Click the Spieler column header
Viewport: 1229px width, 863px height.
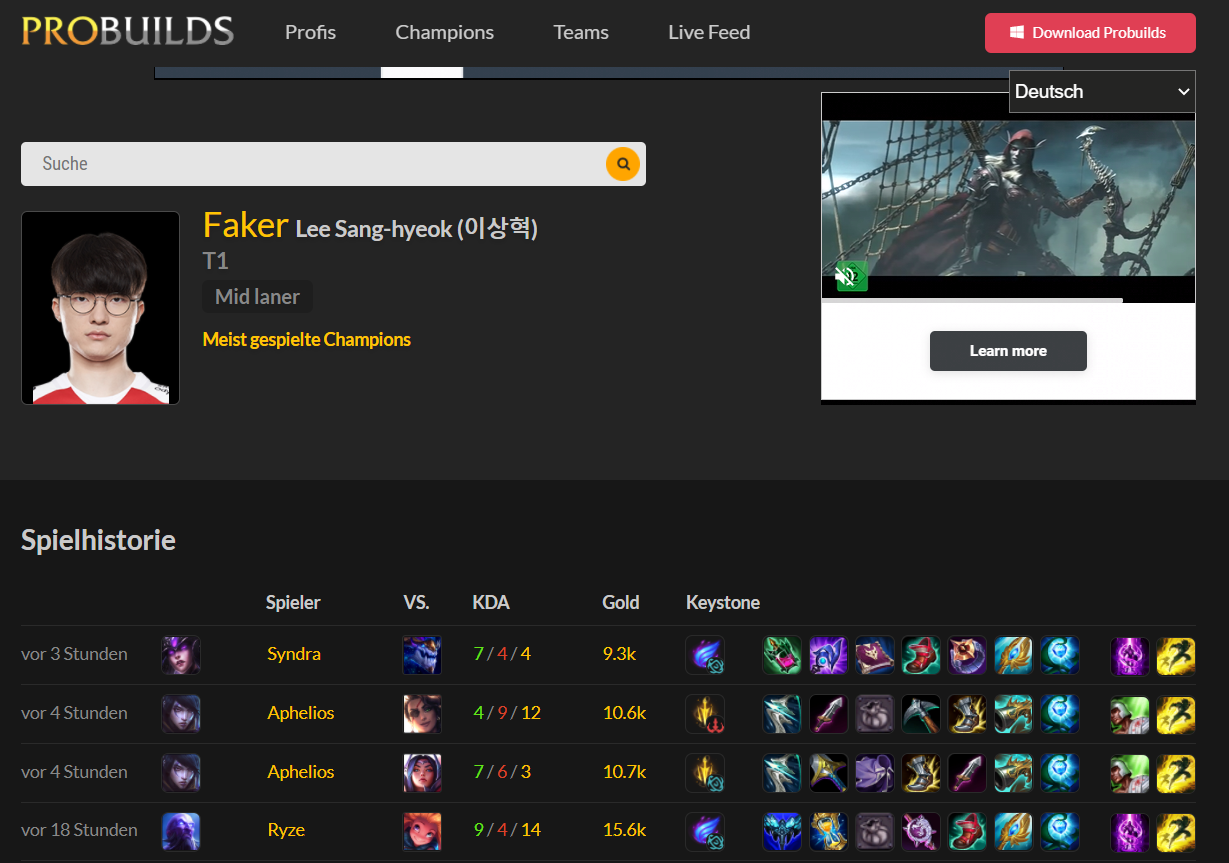point(293,602)
